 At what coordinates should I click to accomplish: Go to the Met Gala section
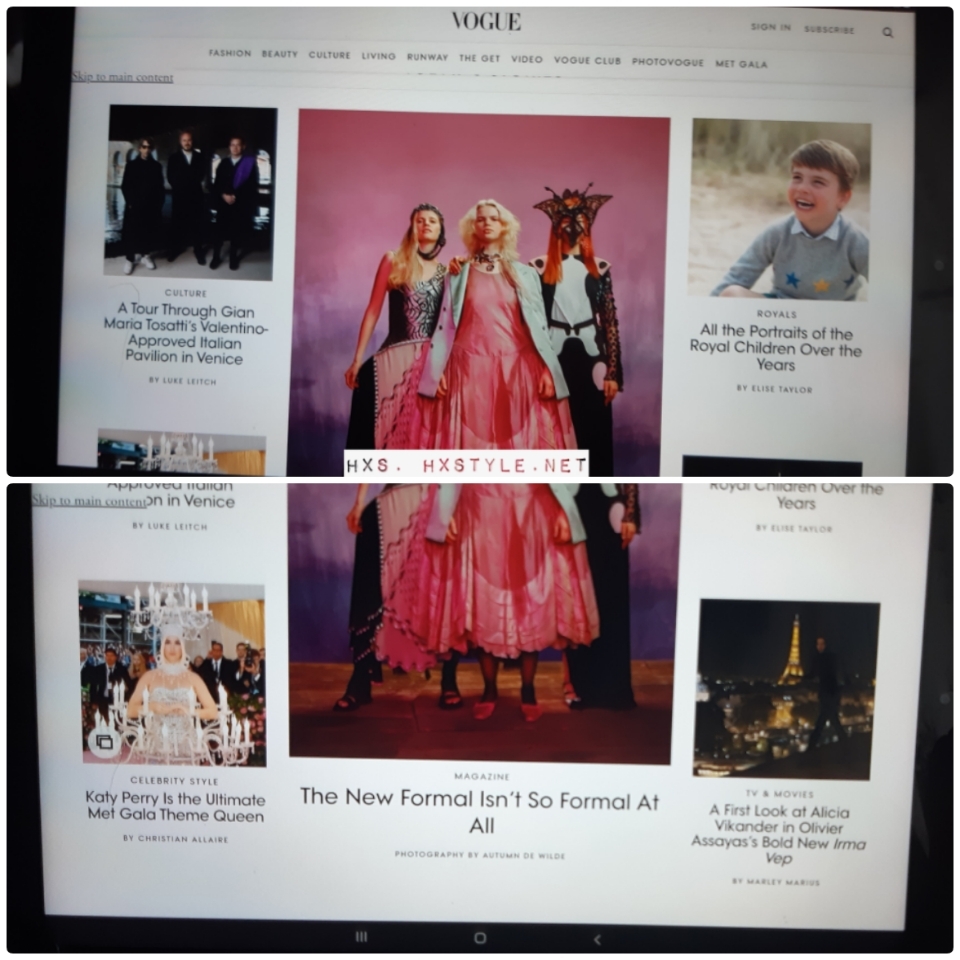click(741, 64)
